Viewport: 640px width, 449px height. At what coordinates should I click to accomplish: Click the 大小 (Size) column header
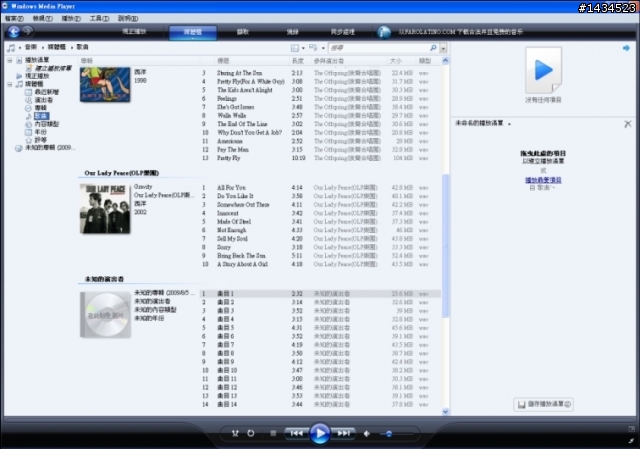click(396, 61)
